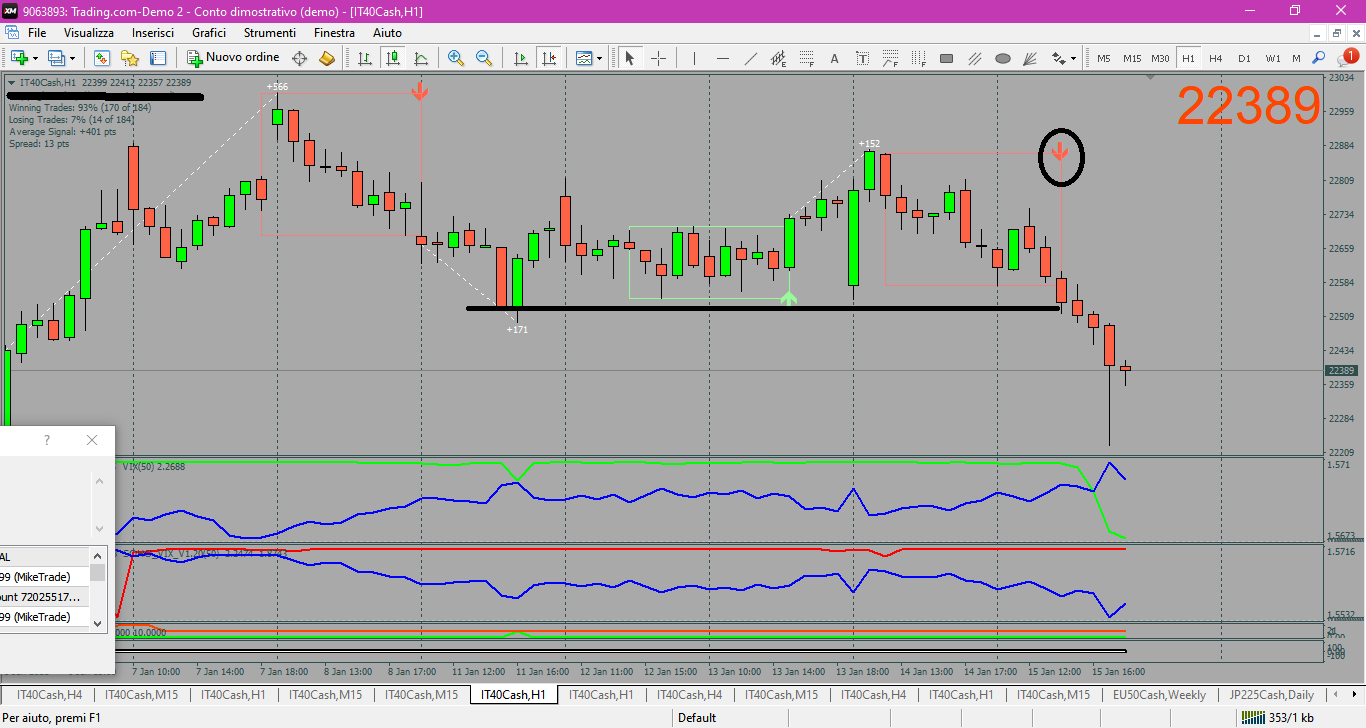
Task: Switch to bar chart display
Action: coord(365,58)
